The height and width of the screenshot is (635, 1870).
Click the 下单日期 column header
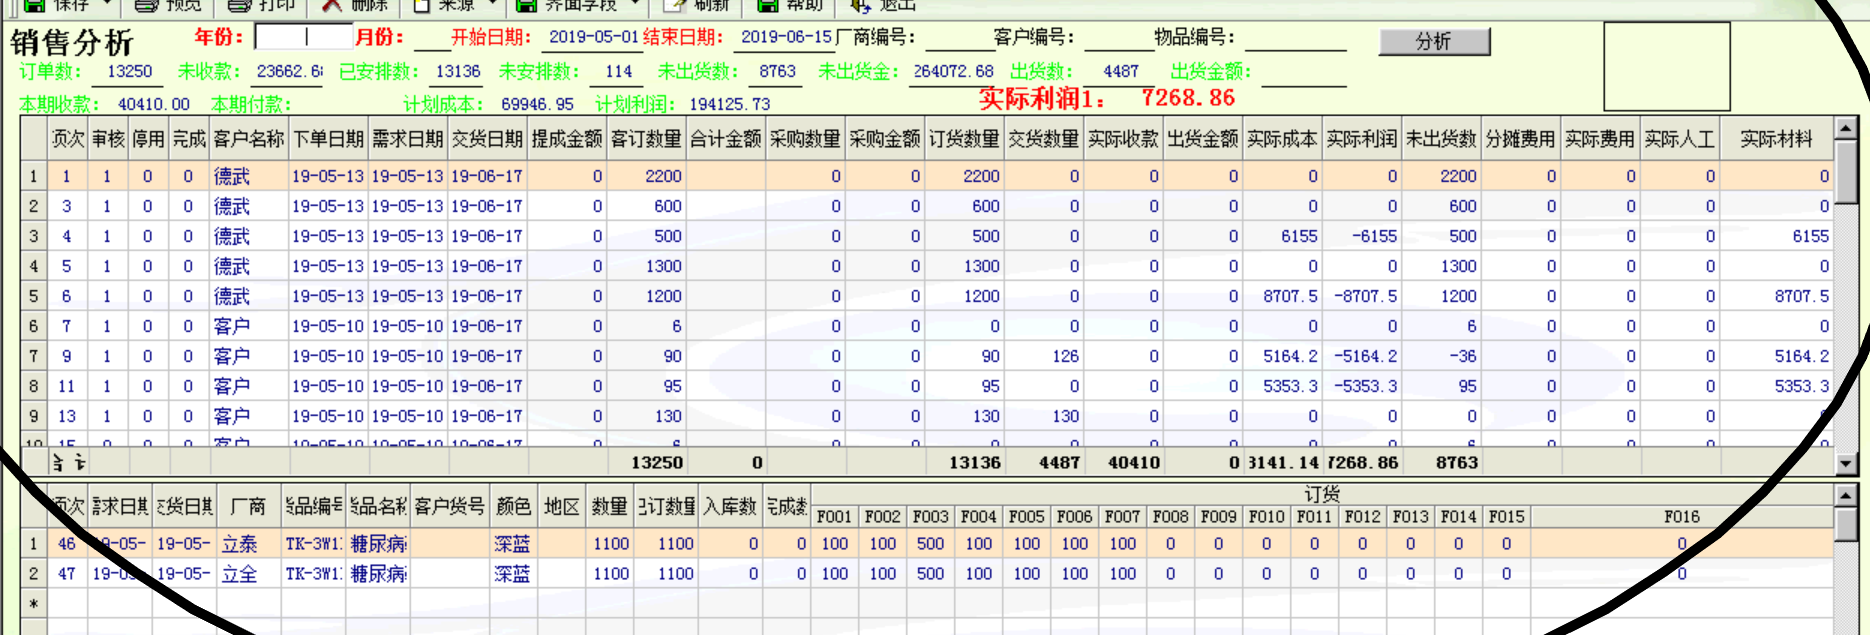pos(328,139)
